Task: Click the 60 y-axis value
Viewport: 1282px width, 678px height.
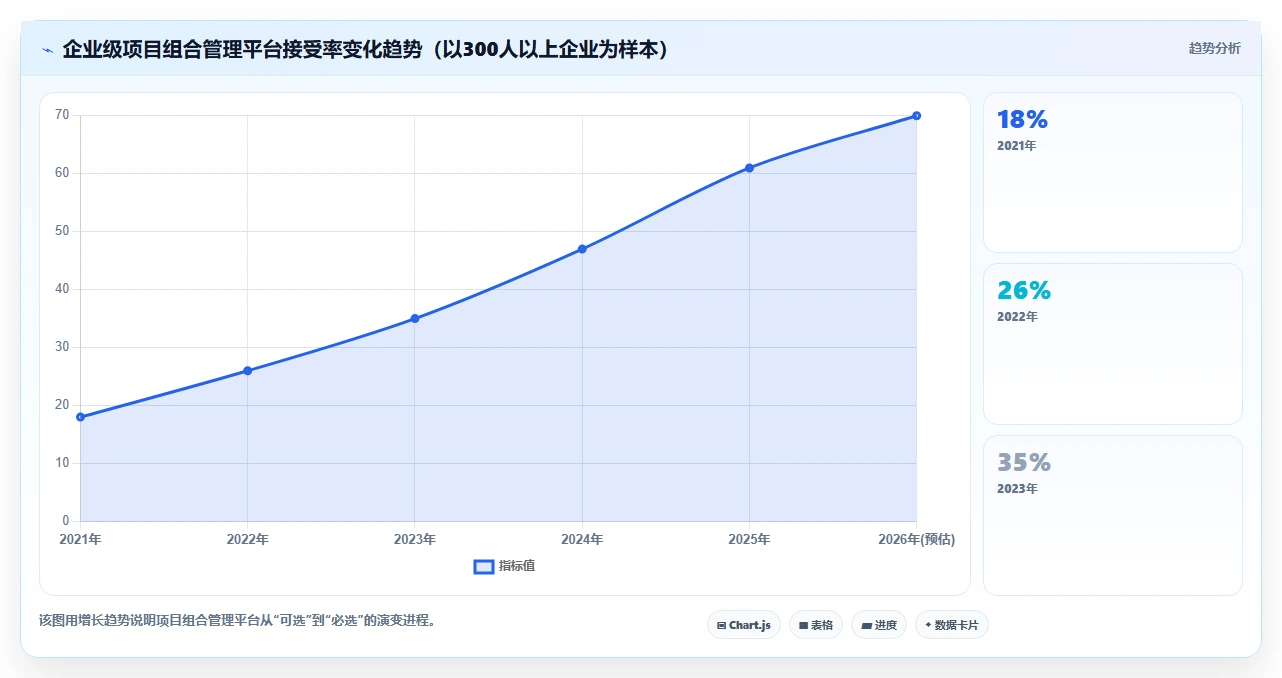Action: click(x=62, y=173)
